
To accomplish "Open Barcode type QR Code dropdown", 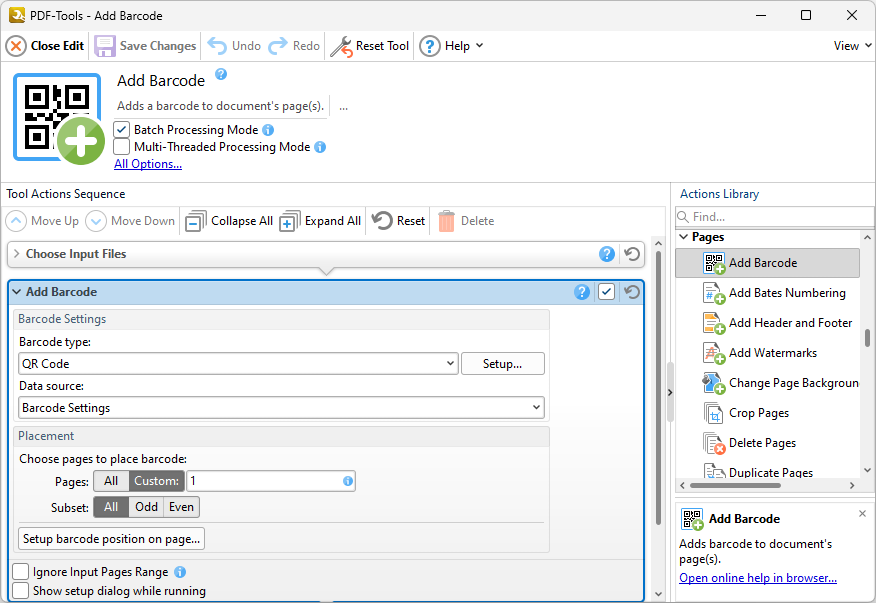I will [238, 364].
